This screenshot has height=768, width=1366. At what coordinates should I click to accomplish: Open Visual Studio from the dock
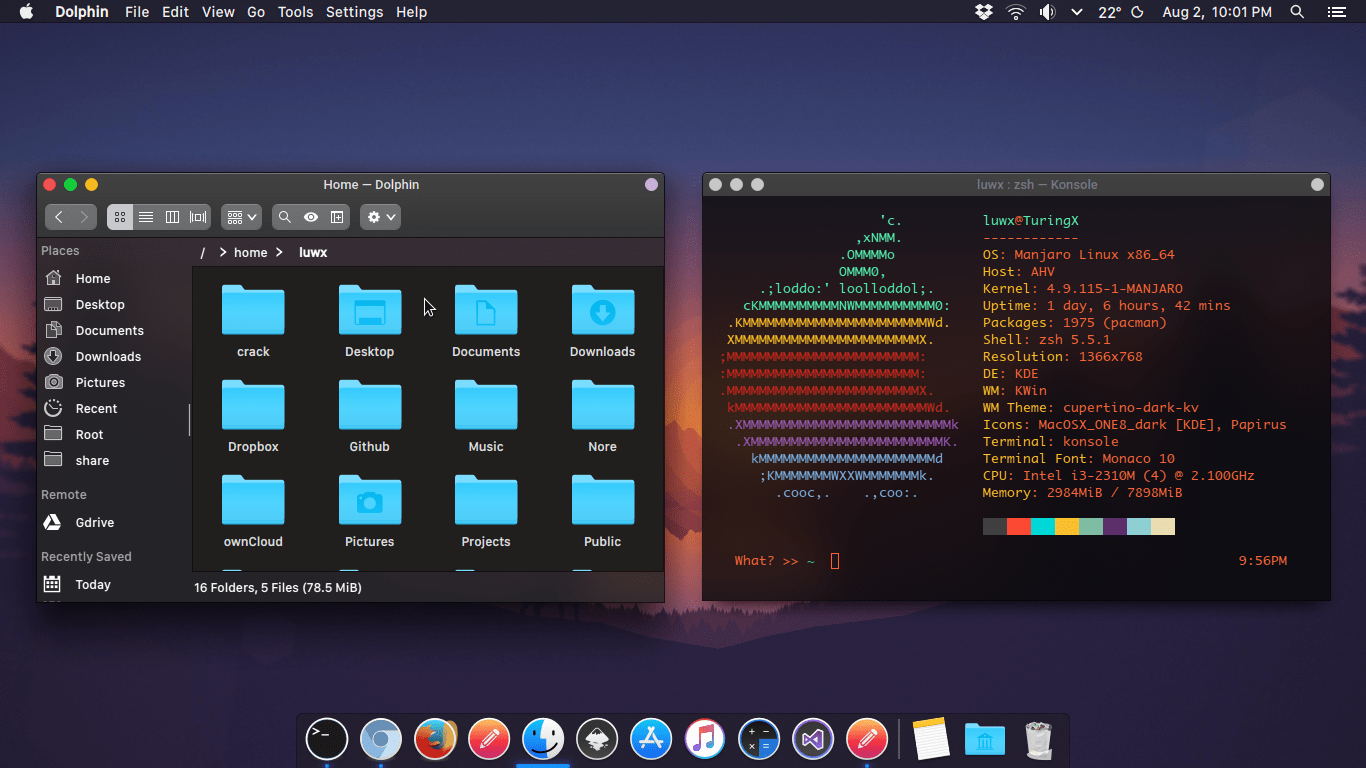(813, 738)
